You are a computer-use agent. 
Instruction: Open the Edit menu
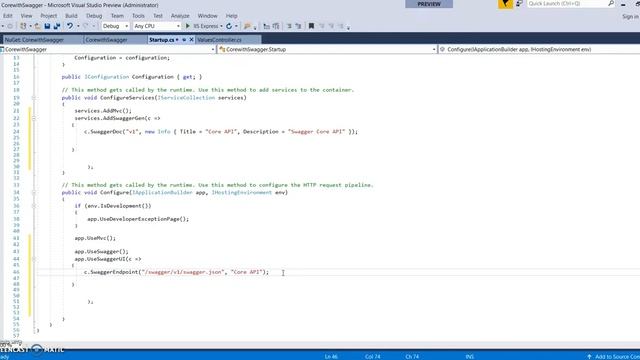(x=8, y=16)
